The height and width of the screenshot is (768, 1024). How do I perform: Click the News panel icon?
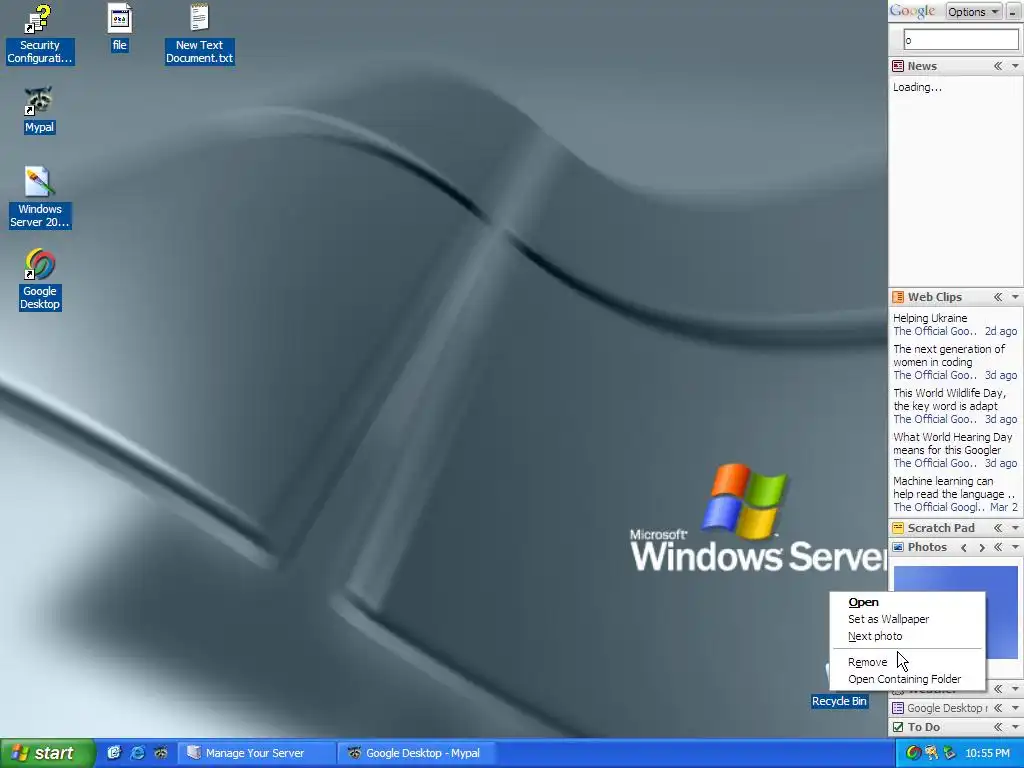pyautogui.click(x=898, y=66)
